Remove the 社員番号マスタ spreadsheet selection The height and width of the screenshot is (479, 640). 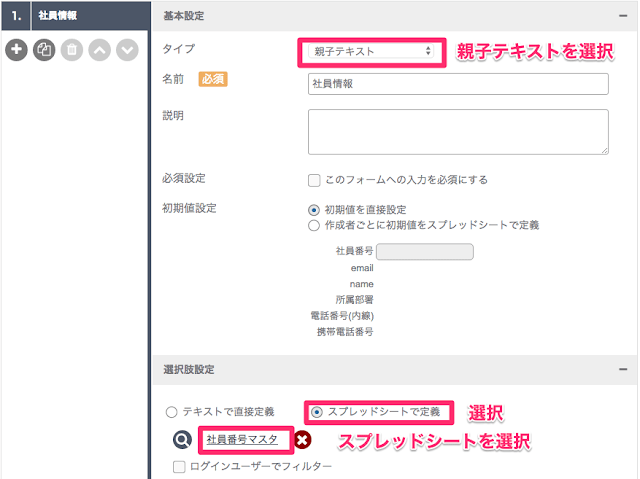click(x=302, y=440)
